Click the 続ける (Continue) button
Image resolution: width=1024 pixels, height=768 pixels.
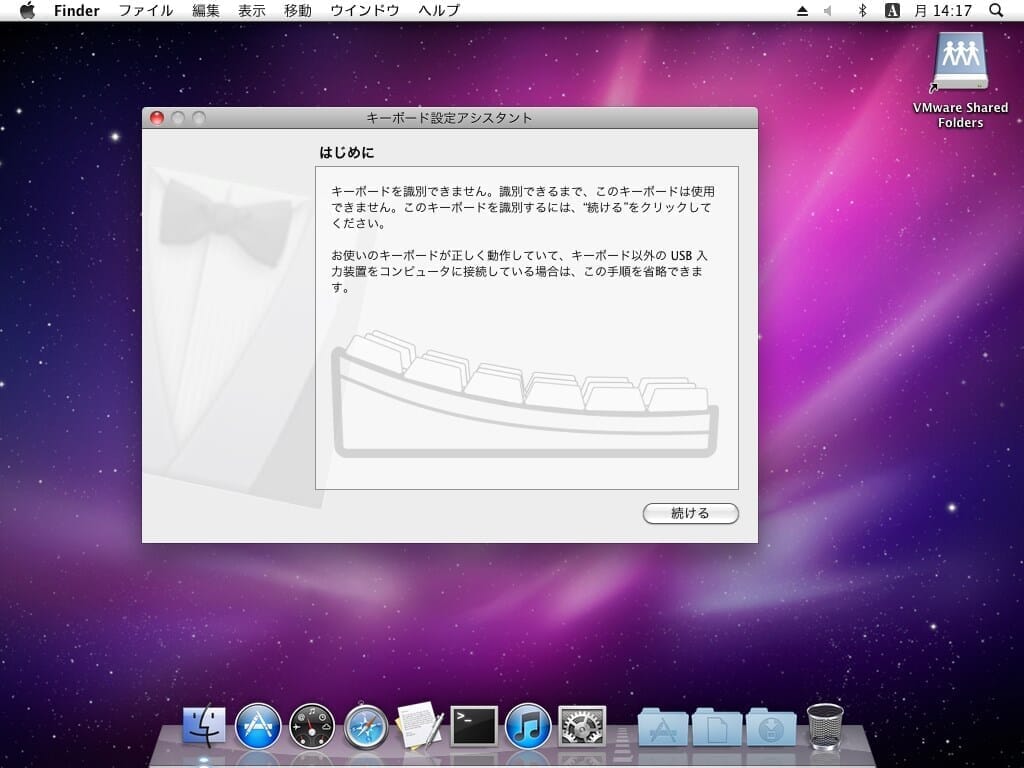[690, 513]
